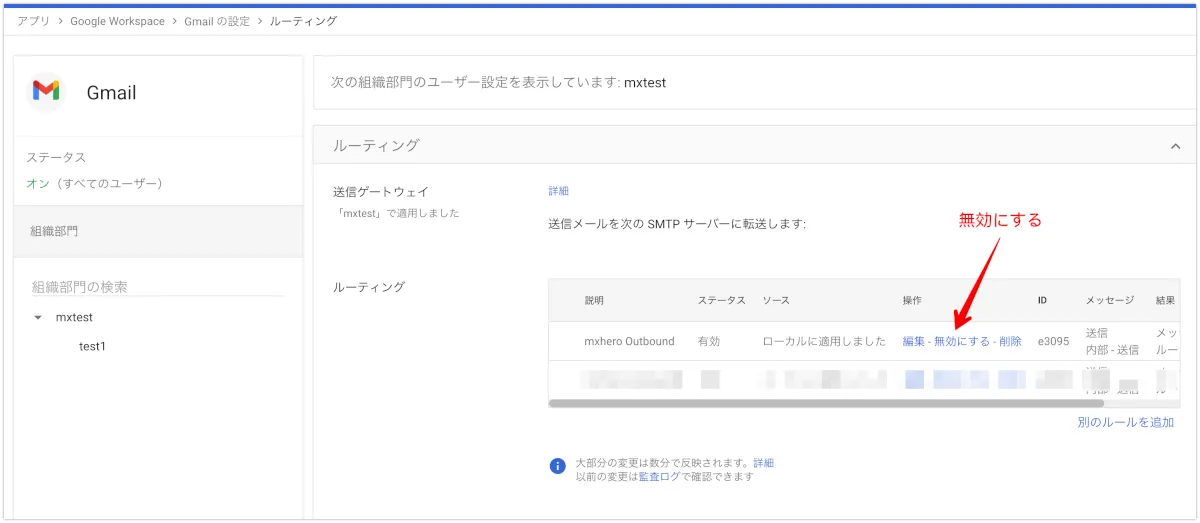Open the Google Workspace breadcrumb

pos(117,21)
